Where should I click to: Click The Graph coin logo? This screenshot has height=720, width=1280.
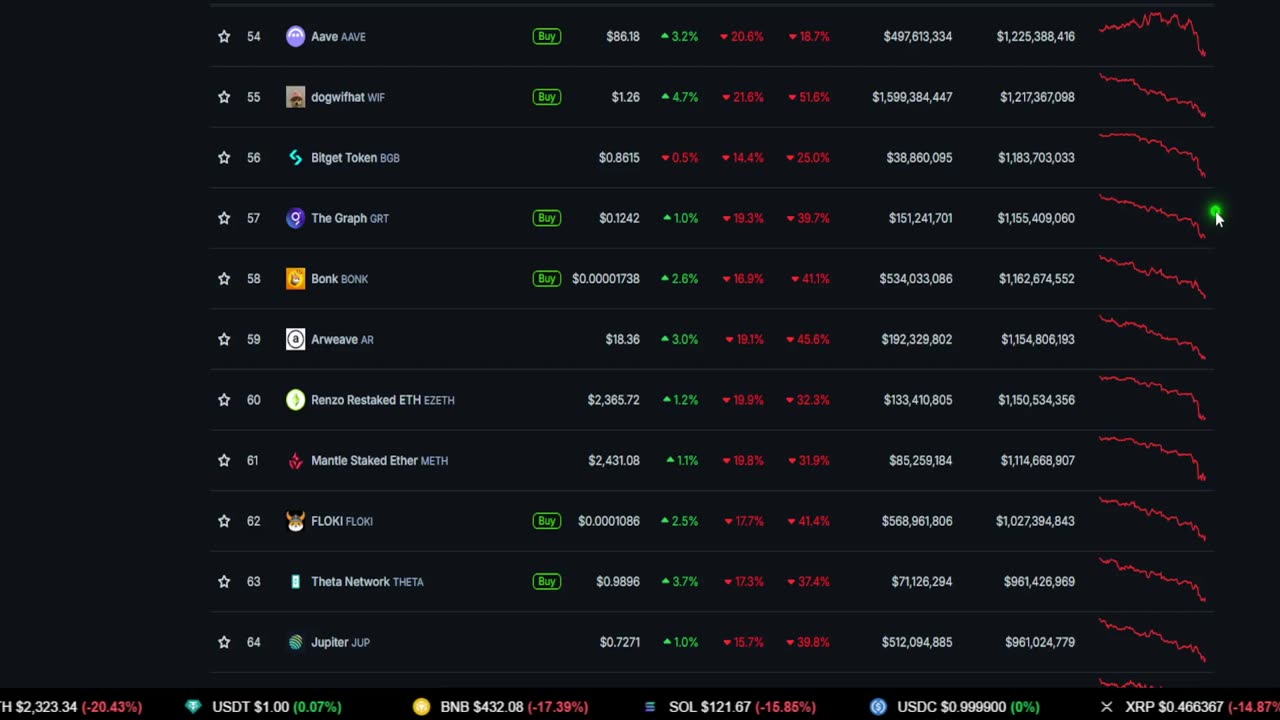[x=295, y=218]
